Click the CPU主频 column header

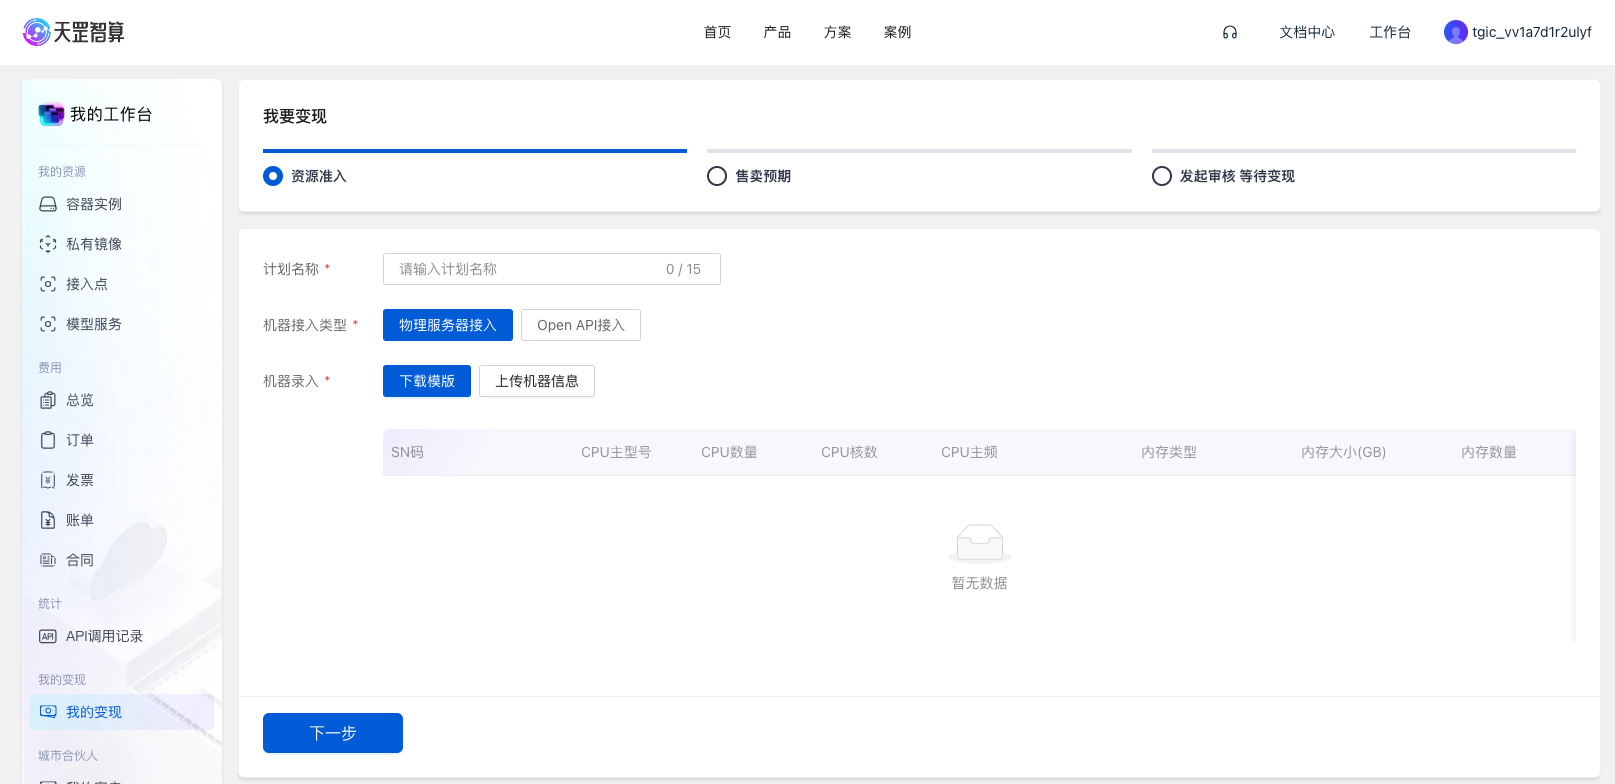pos(969,452)
